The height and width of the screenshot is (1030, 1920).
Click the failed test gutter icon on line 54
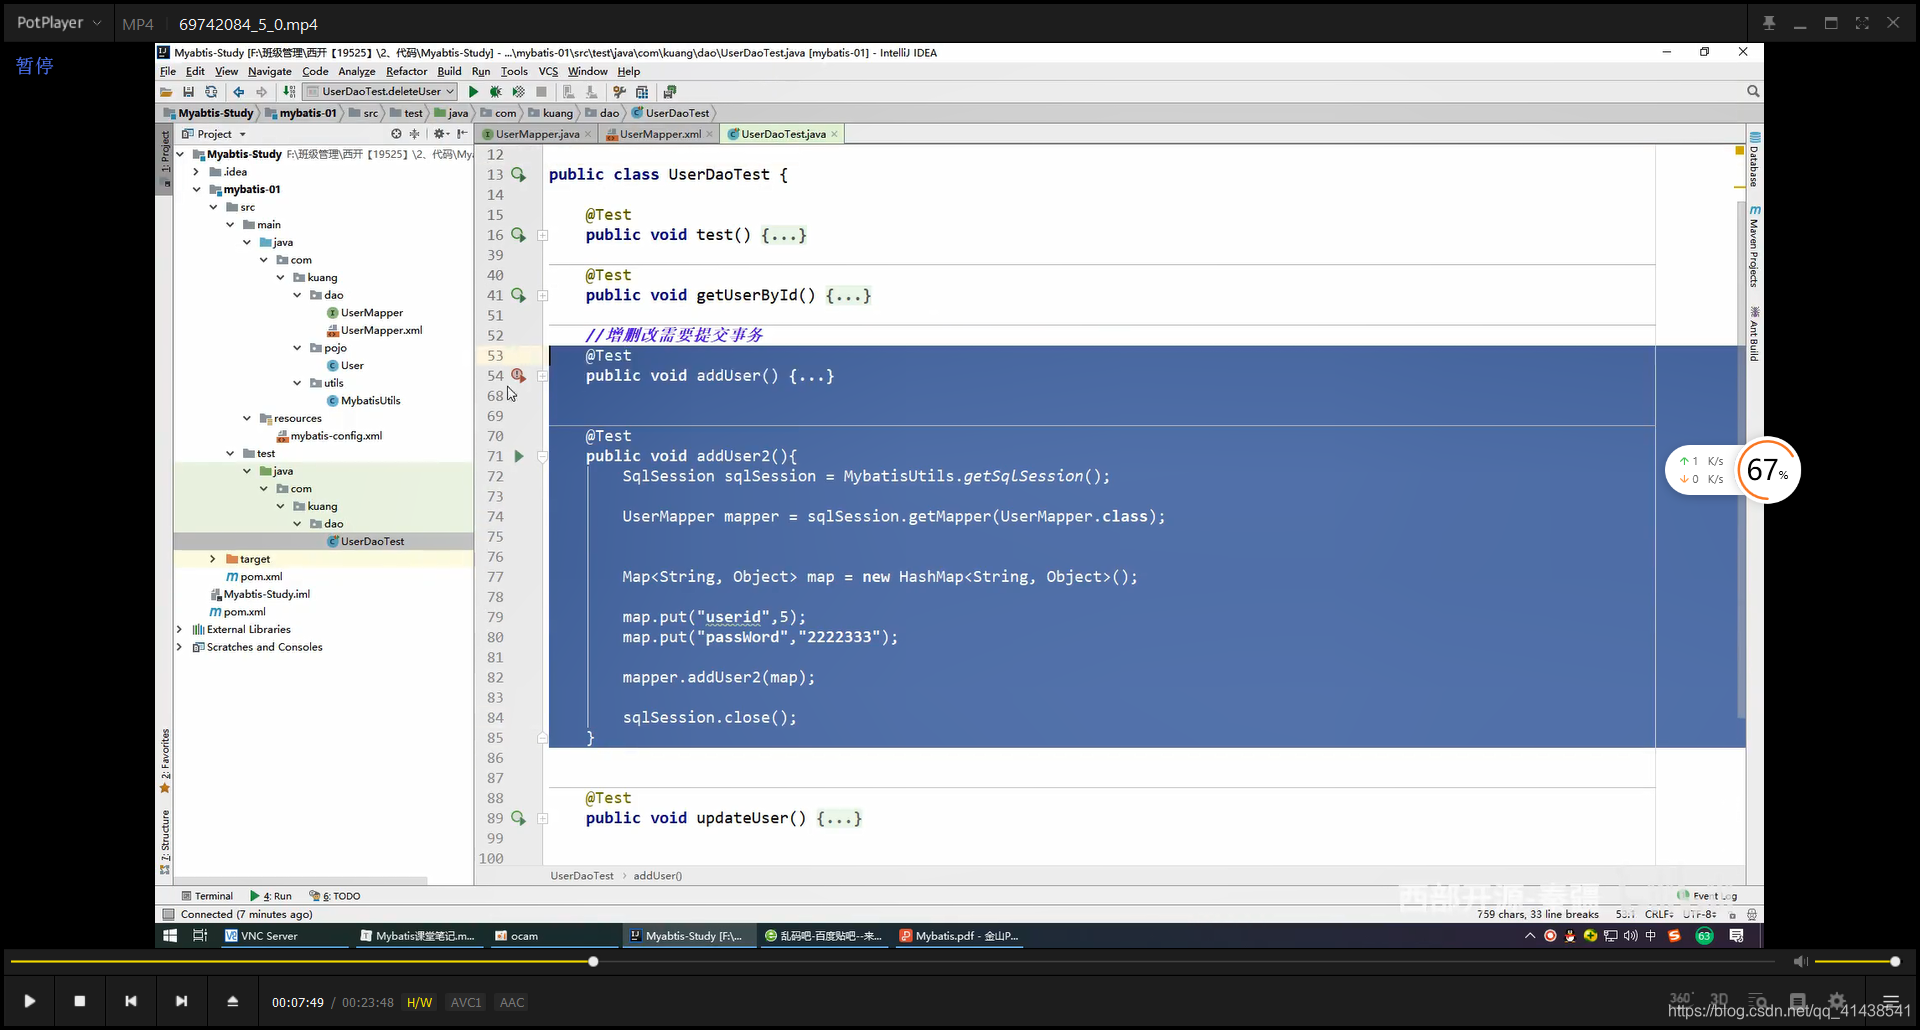click(x=518, y=376)
